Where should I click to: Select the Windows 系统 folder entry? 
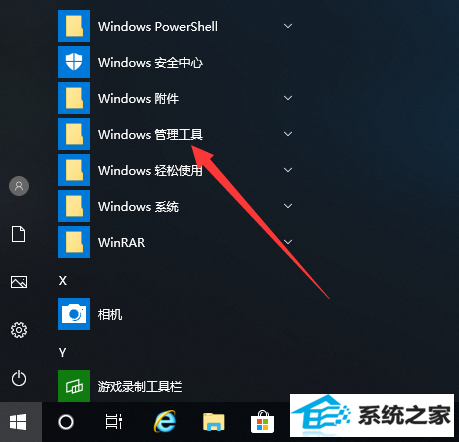[177, 206]
